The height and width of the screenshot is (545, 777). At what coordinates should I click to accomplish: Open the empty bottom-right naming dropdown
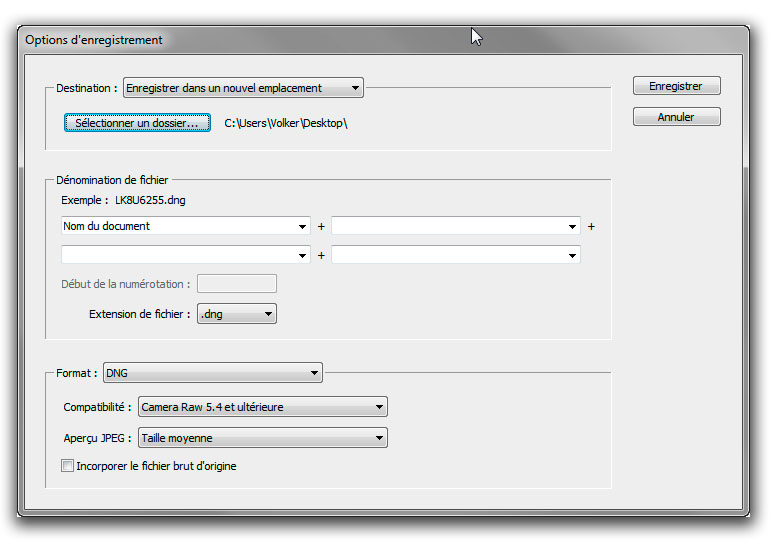click(456, 255)
